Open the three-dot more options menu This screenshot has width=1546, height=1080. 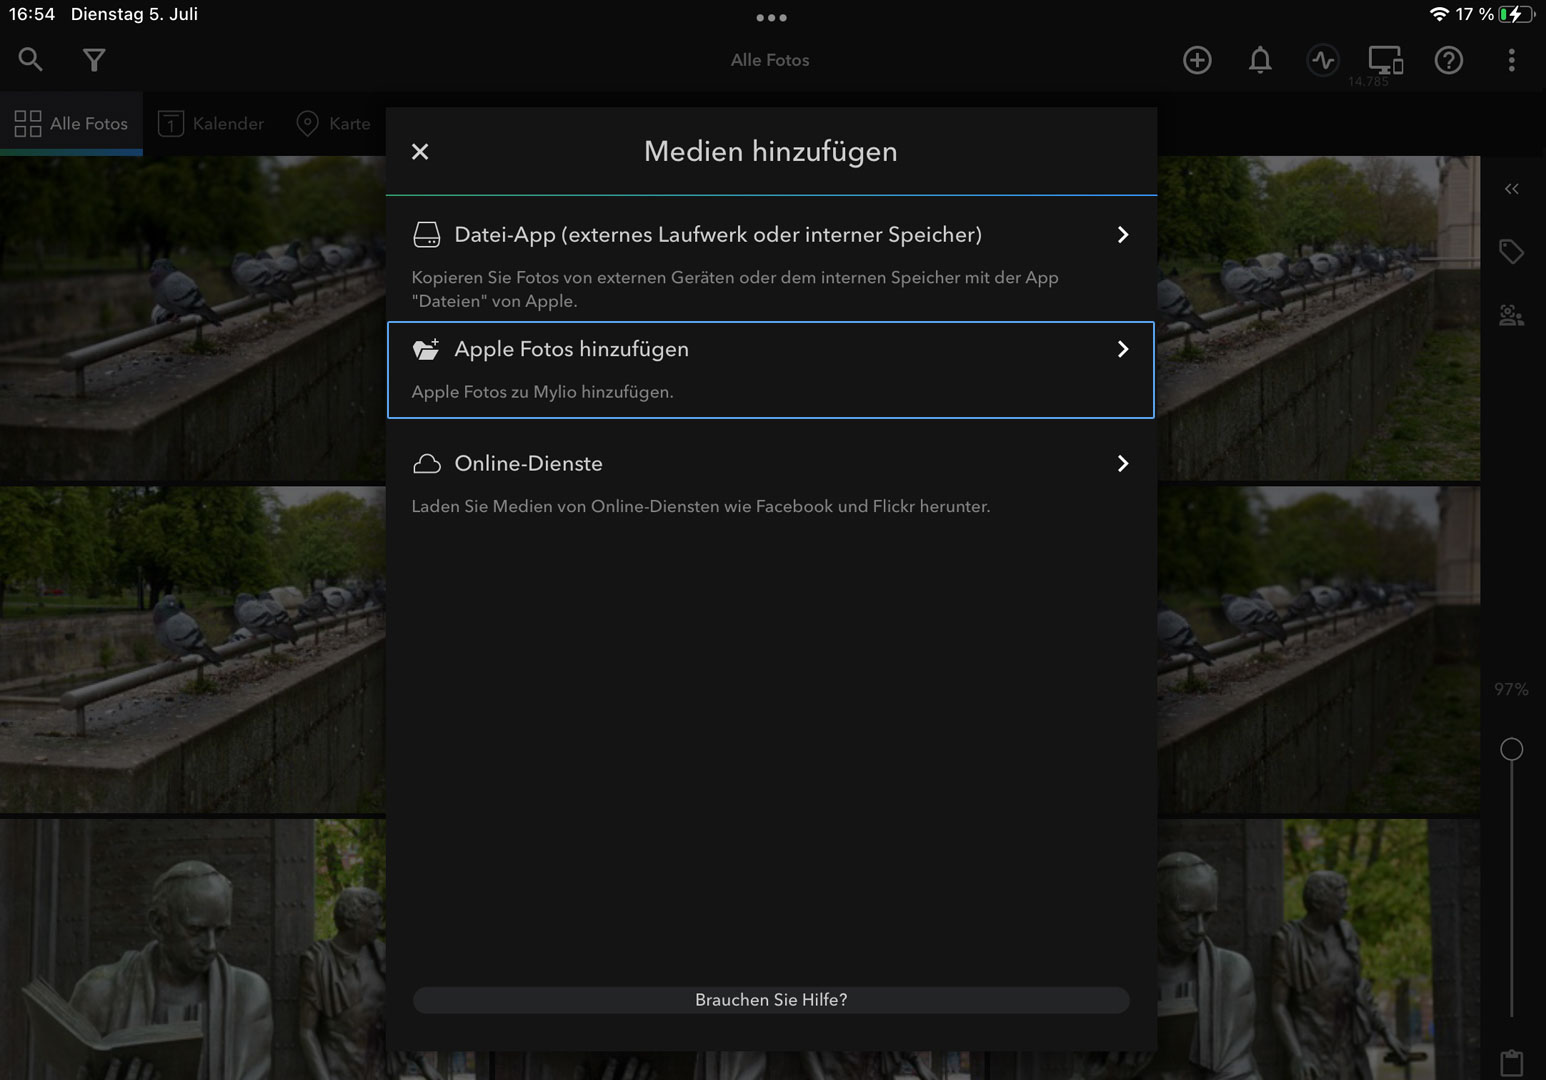coord(1511,60)
